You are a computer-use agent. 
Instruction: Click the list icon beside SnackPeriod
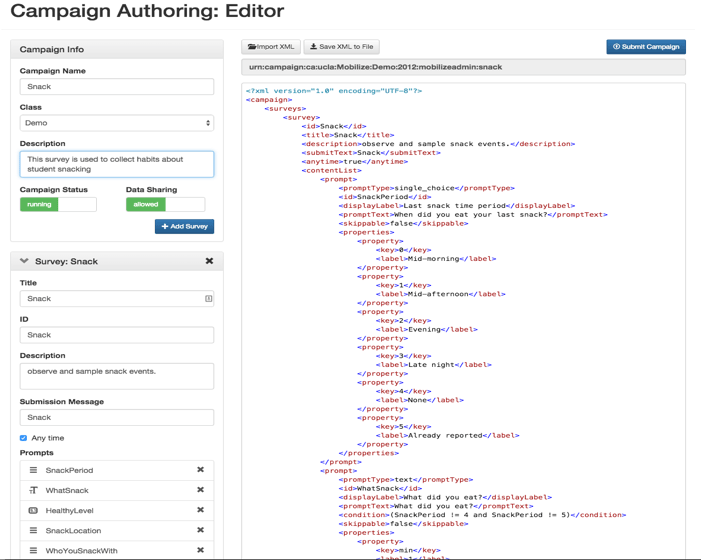coord(33,470)
